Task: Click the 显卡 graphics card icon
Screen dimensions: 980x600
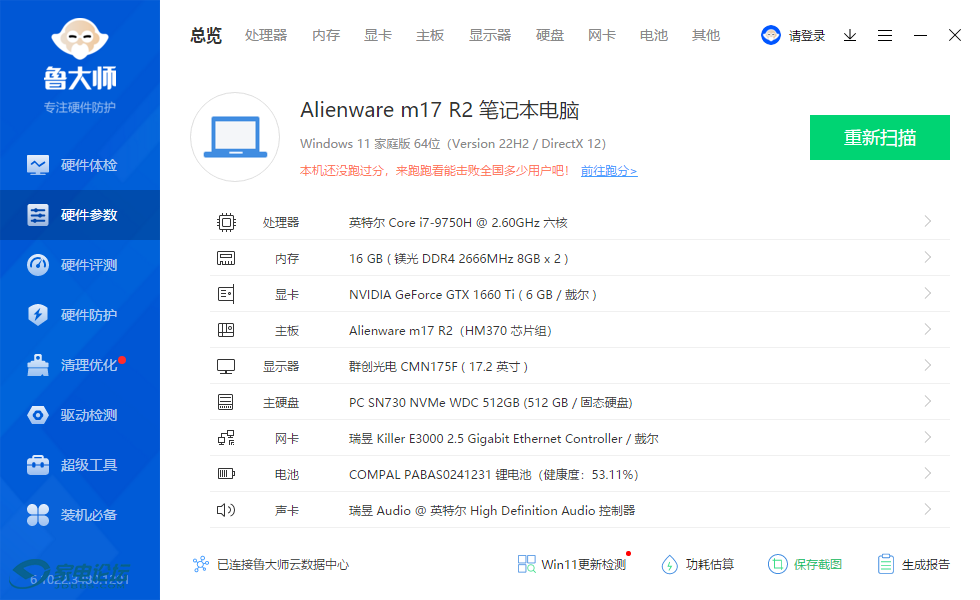Action: (x=226, y=294)
